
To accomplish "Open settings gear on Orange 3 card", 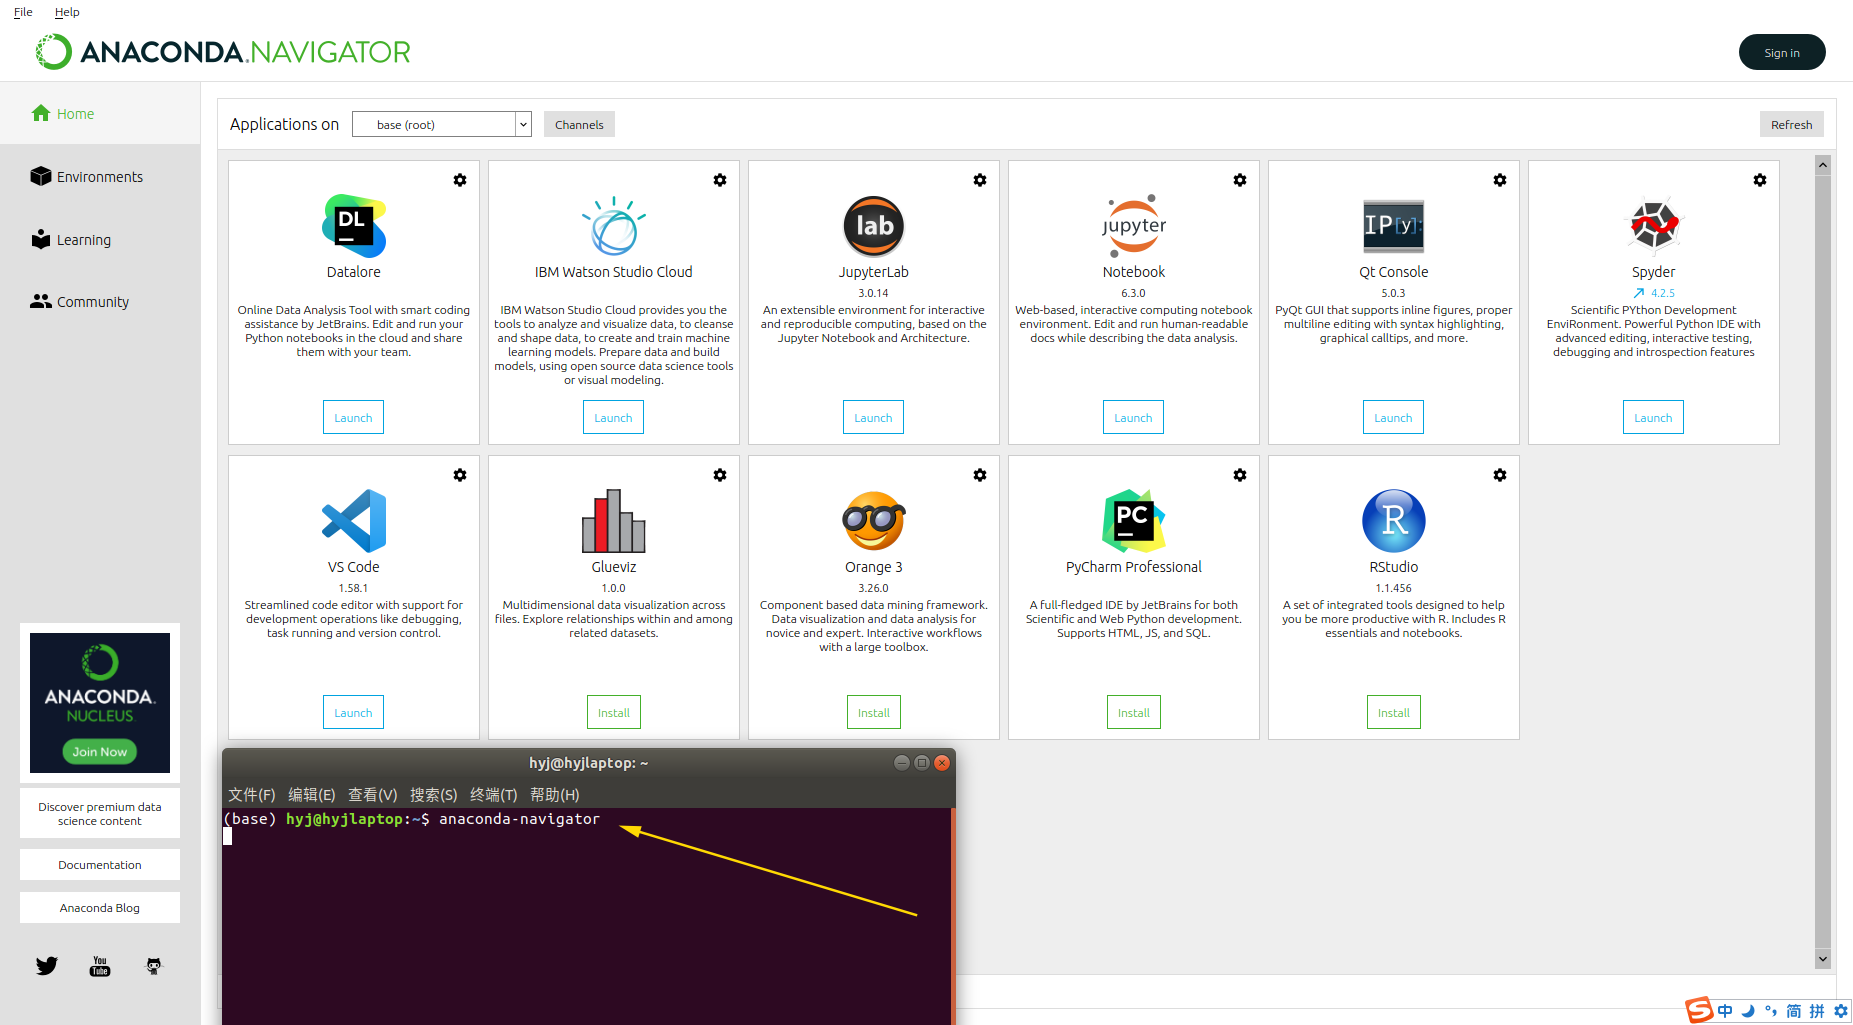I will pos(980,475).
